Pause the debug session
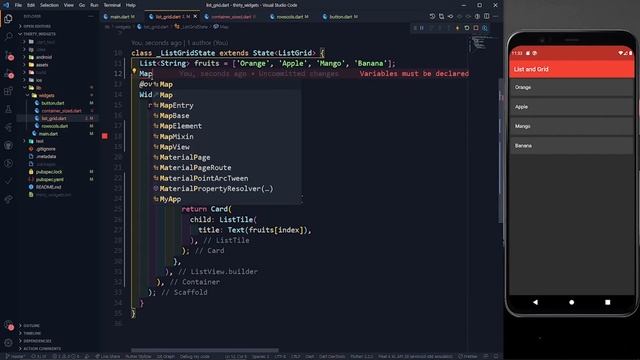This screenshot has width=640, height=360. (422, 28)
